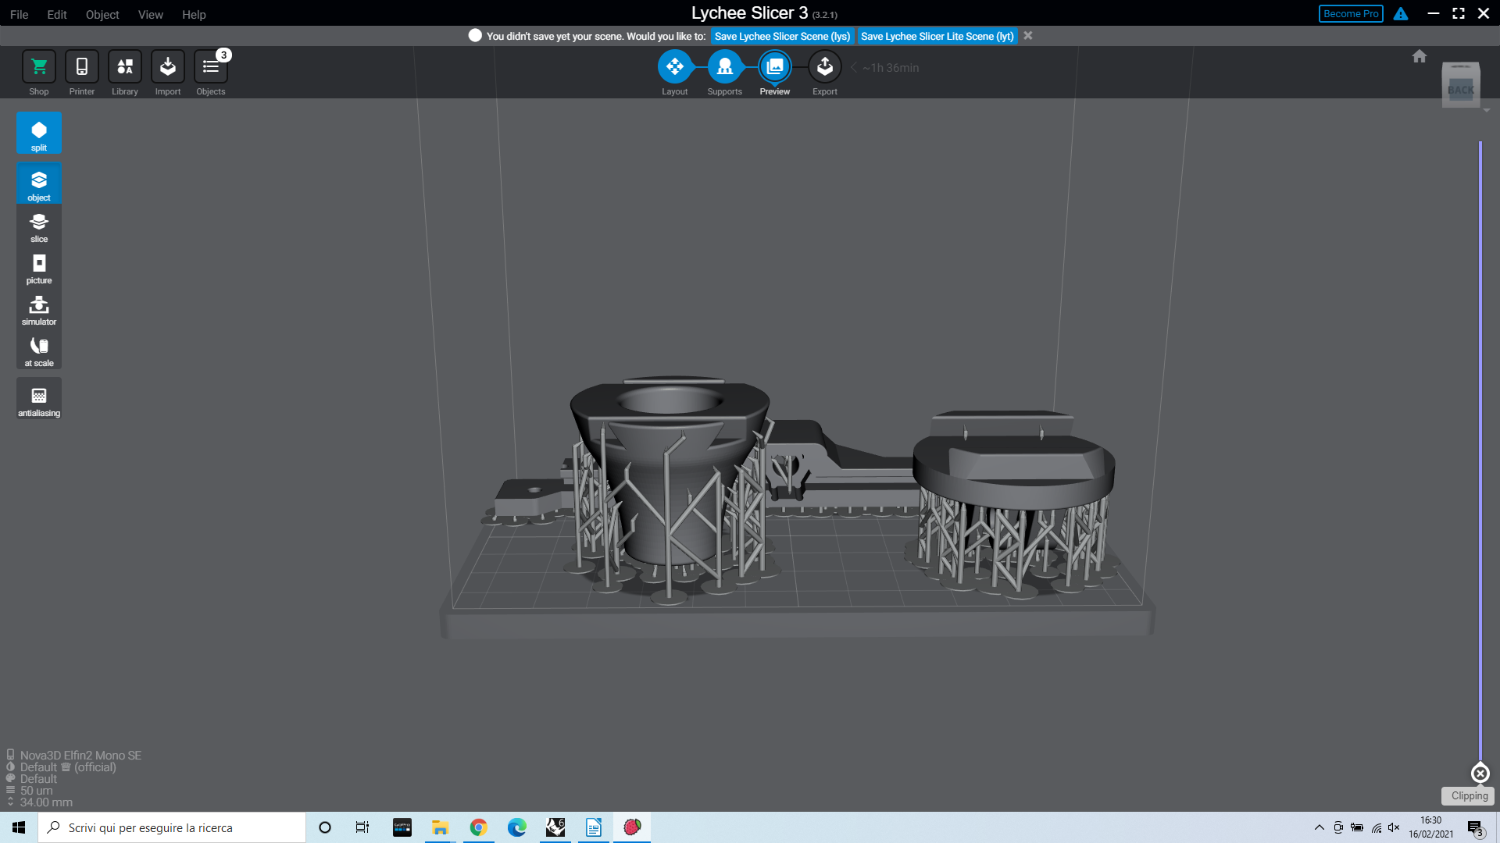Open the File menu
Viewport: 1500px width, 843px height.
point(19,14)
